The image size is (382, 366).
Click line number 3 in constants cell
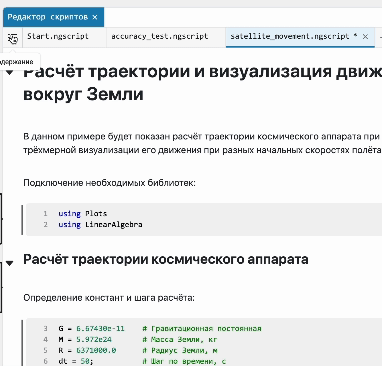[x=45, y=329]
